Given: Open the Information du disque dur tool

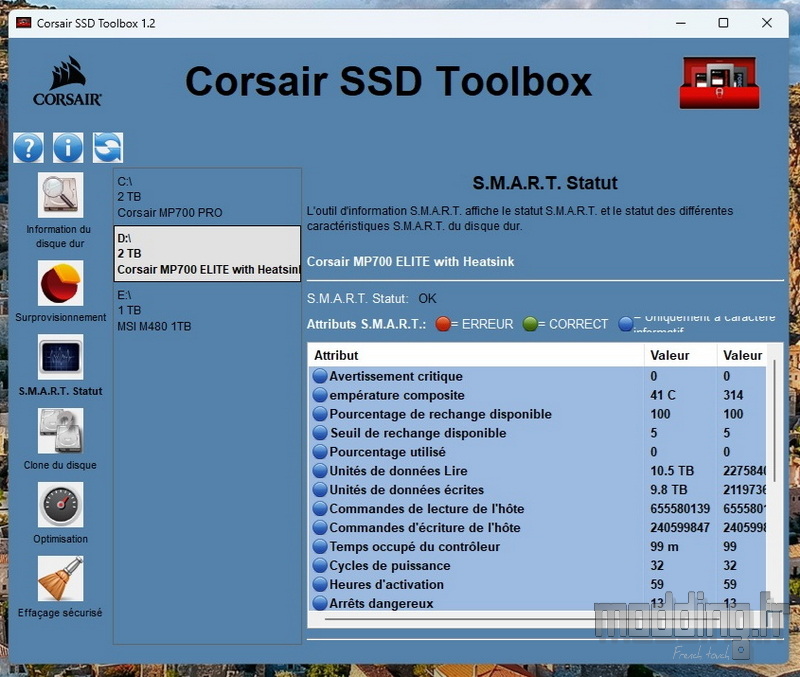Looking at the screenshot, I should click(x=60, y=195).
